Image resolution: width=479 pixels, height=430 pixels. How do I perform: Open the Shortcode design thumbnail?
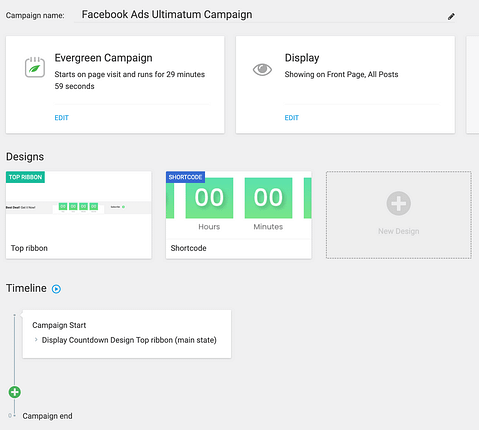(239, 205)
